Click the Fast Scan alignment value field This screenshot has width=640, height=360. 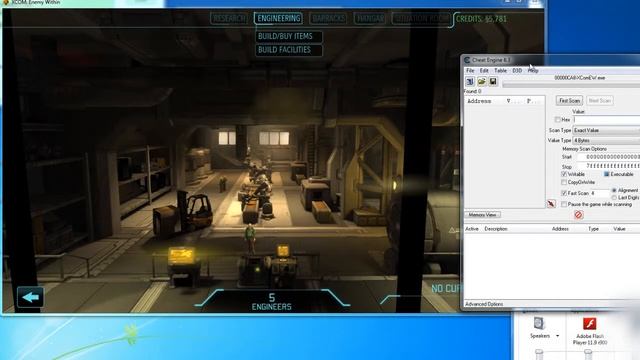click(599, 193)
